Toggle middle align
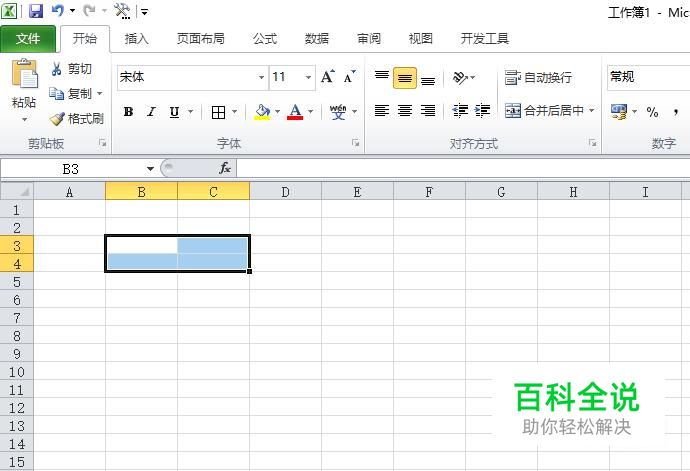Screen dimensions: 690x471 click(x=405, y=78)
